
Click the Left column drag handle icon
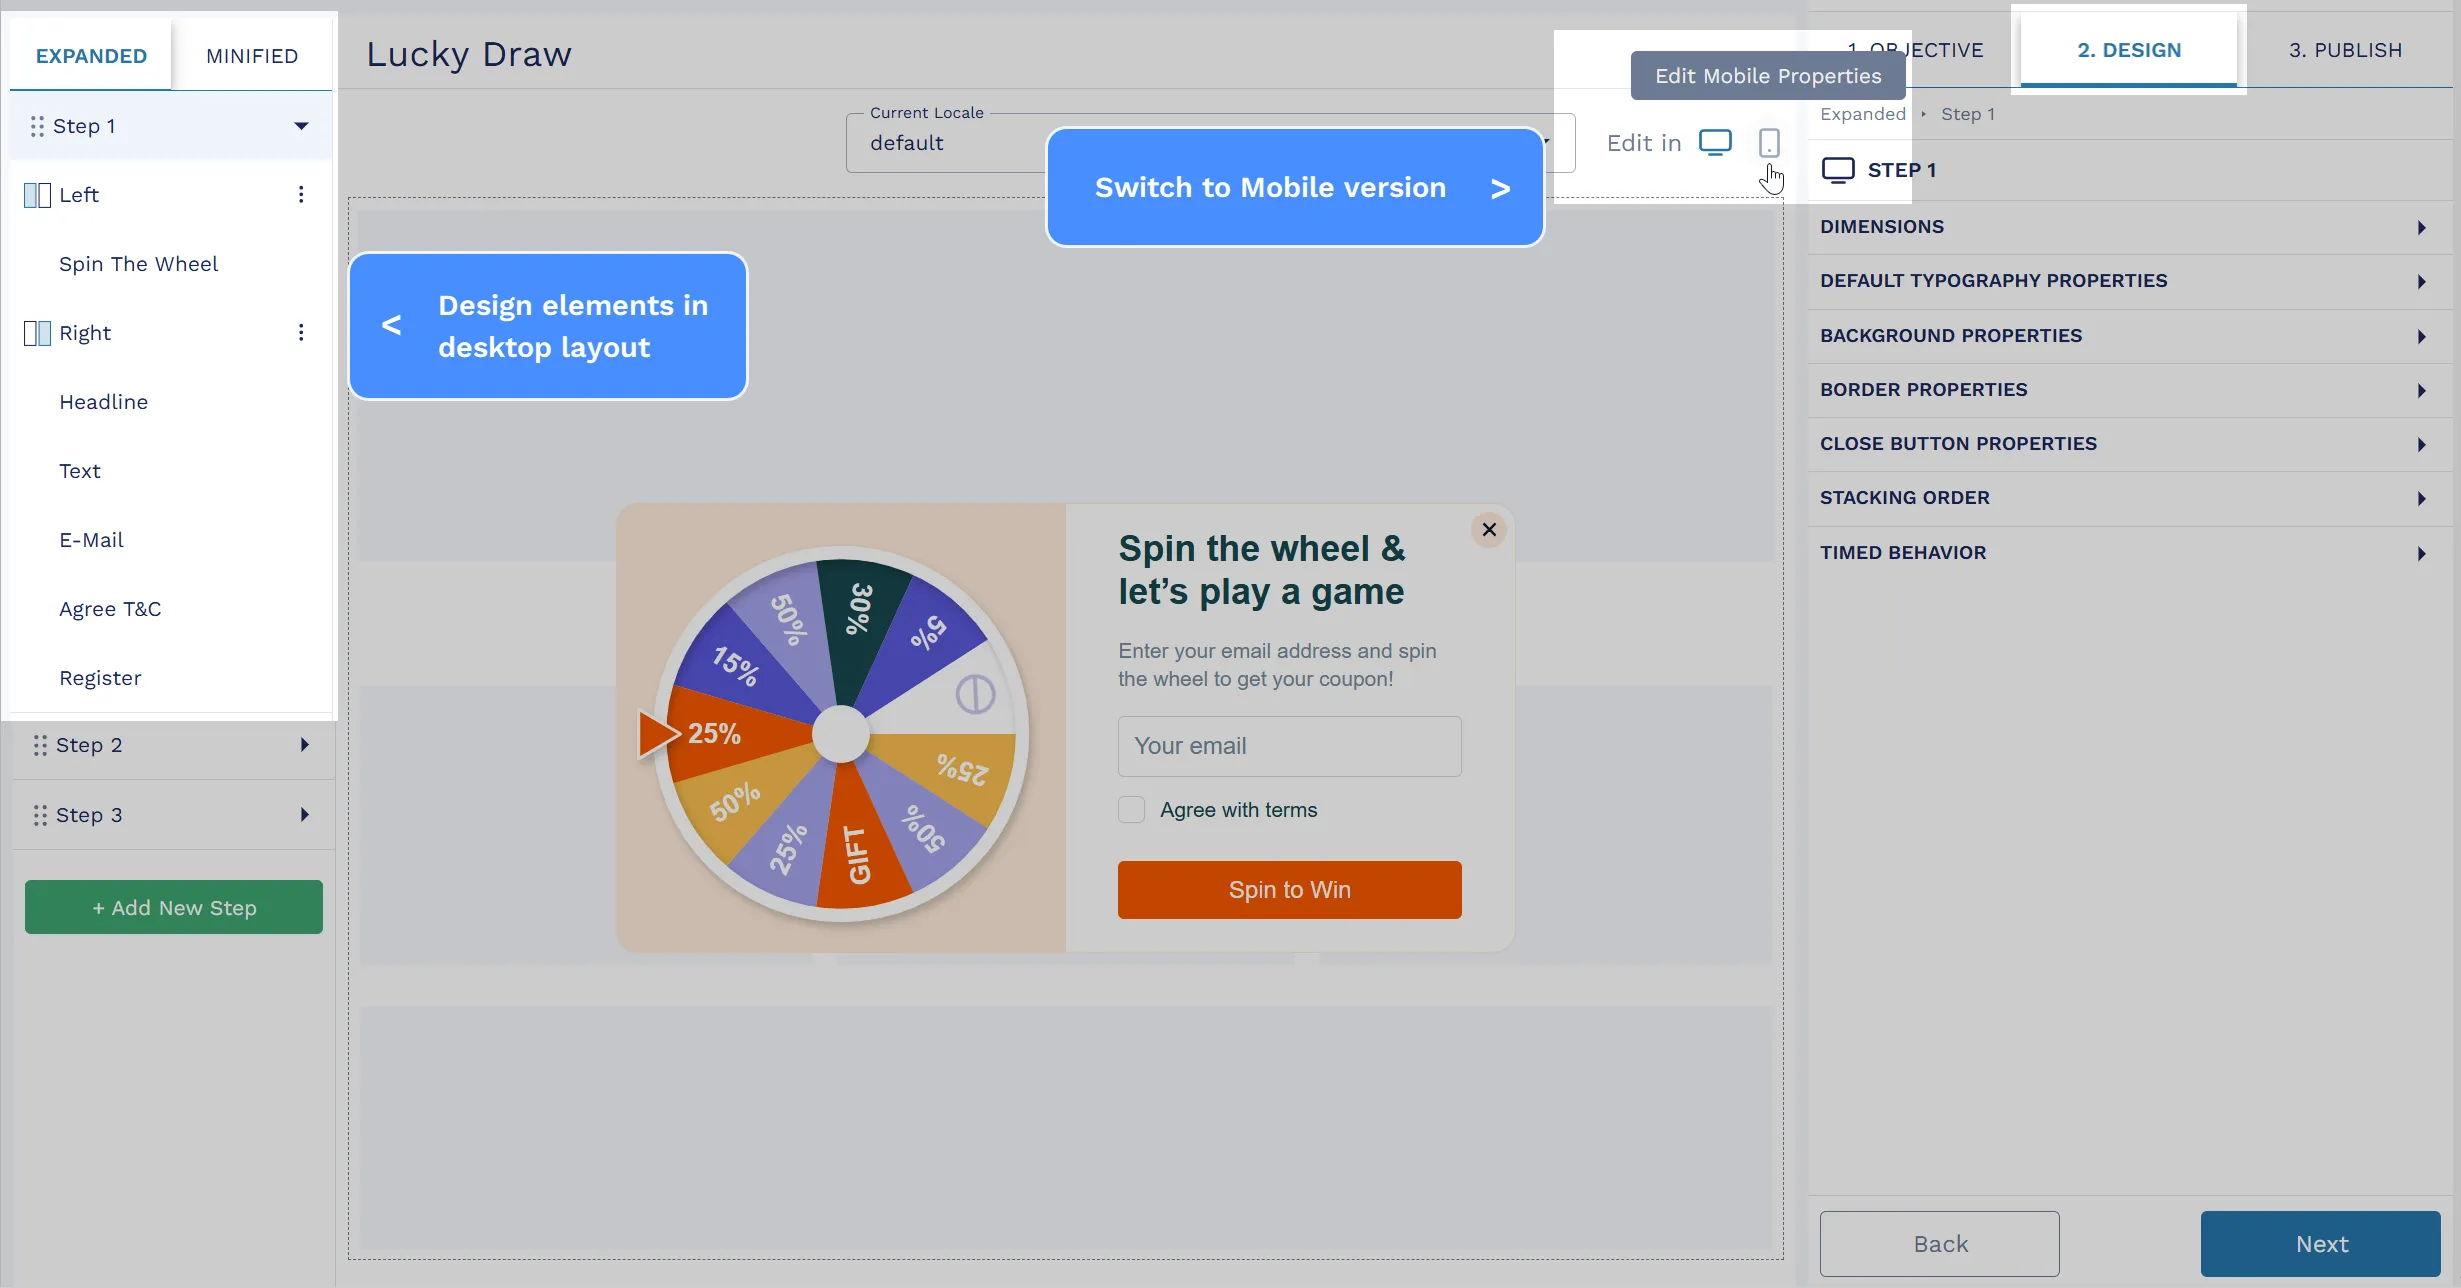coord(36,194)
